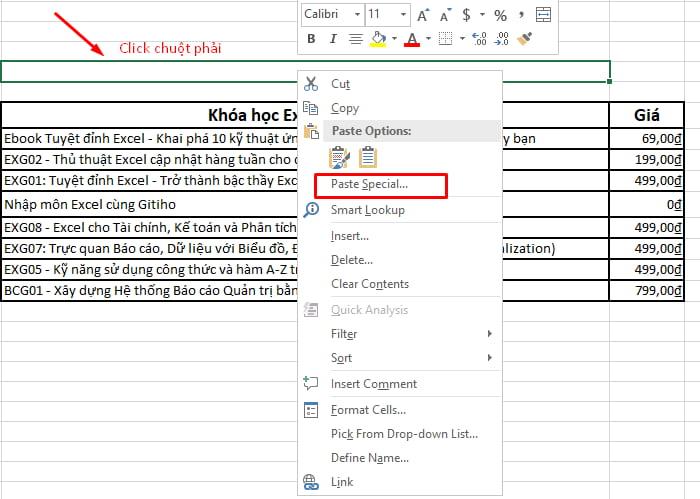This screenshot has height=499, width=700.
Task: Click Increase Font Size icon in mini toolbar
Action: 422,15
